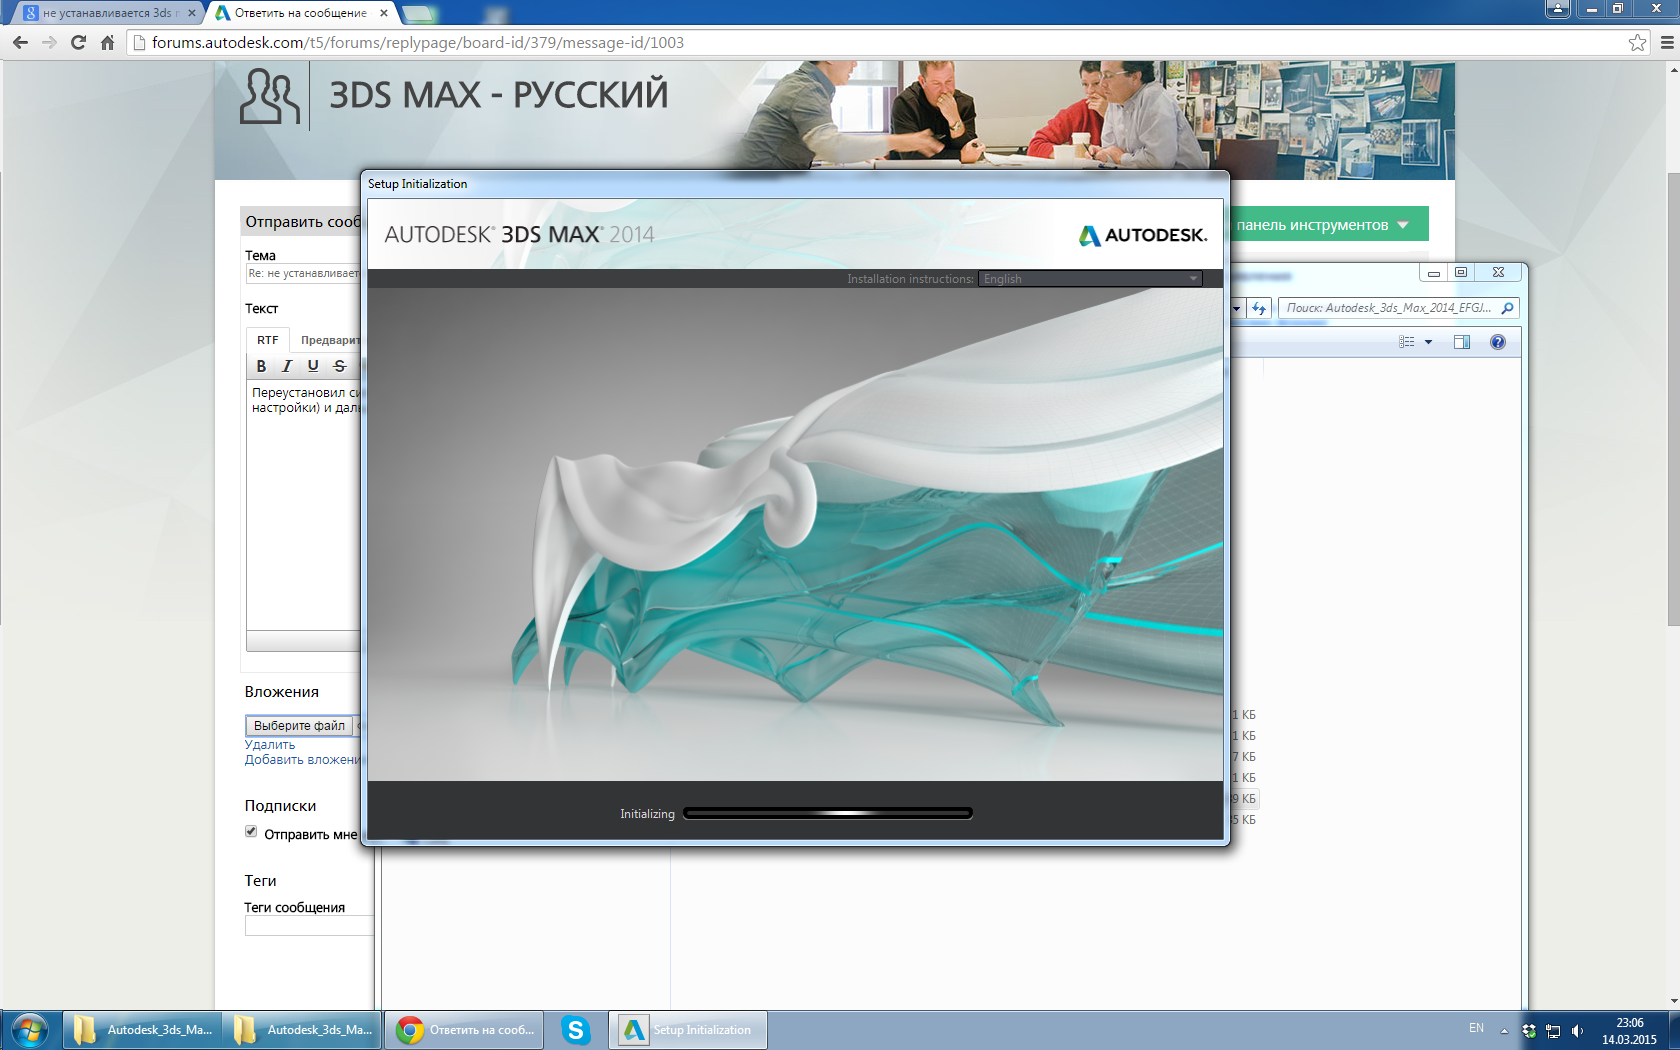
Task: Open Explorer address history dropdown arrow
Action: [x=1236, y=308]
